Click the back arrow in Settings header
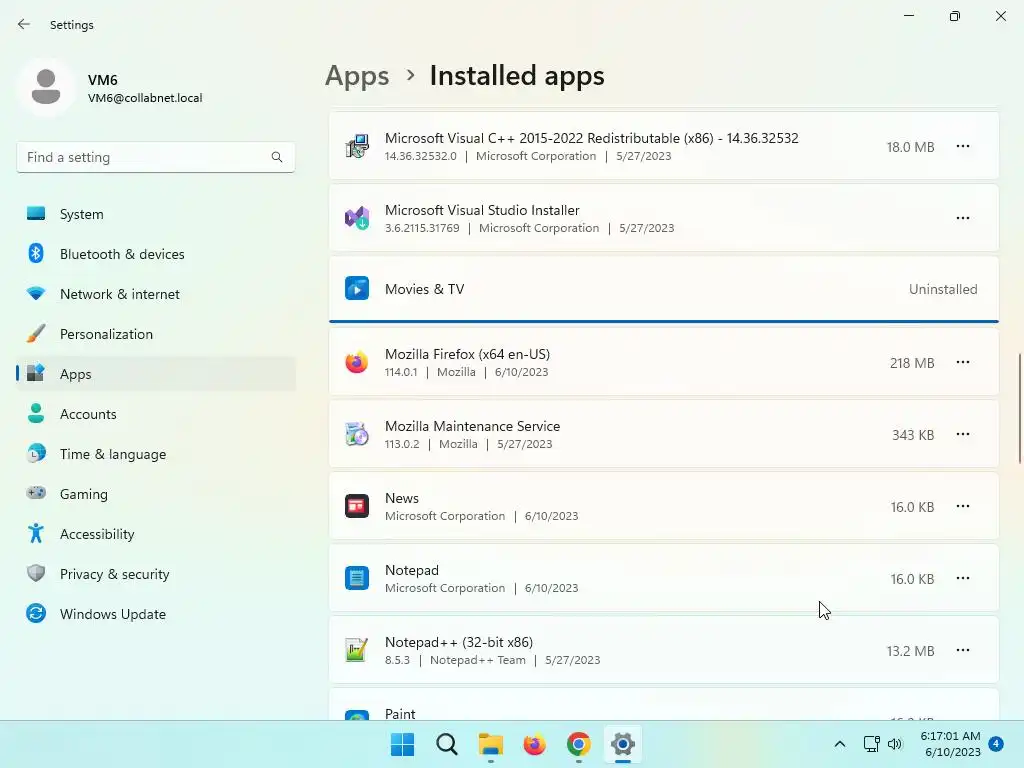 24,24
